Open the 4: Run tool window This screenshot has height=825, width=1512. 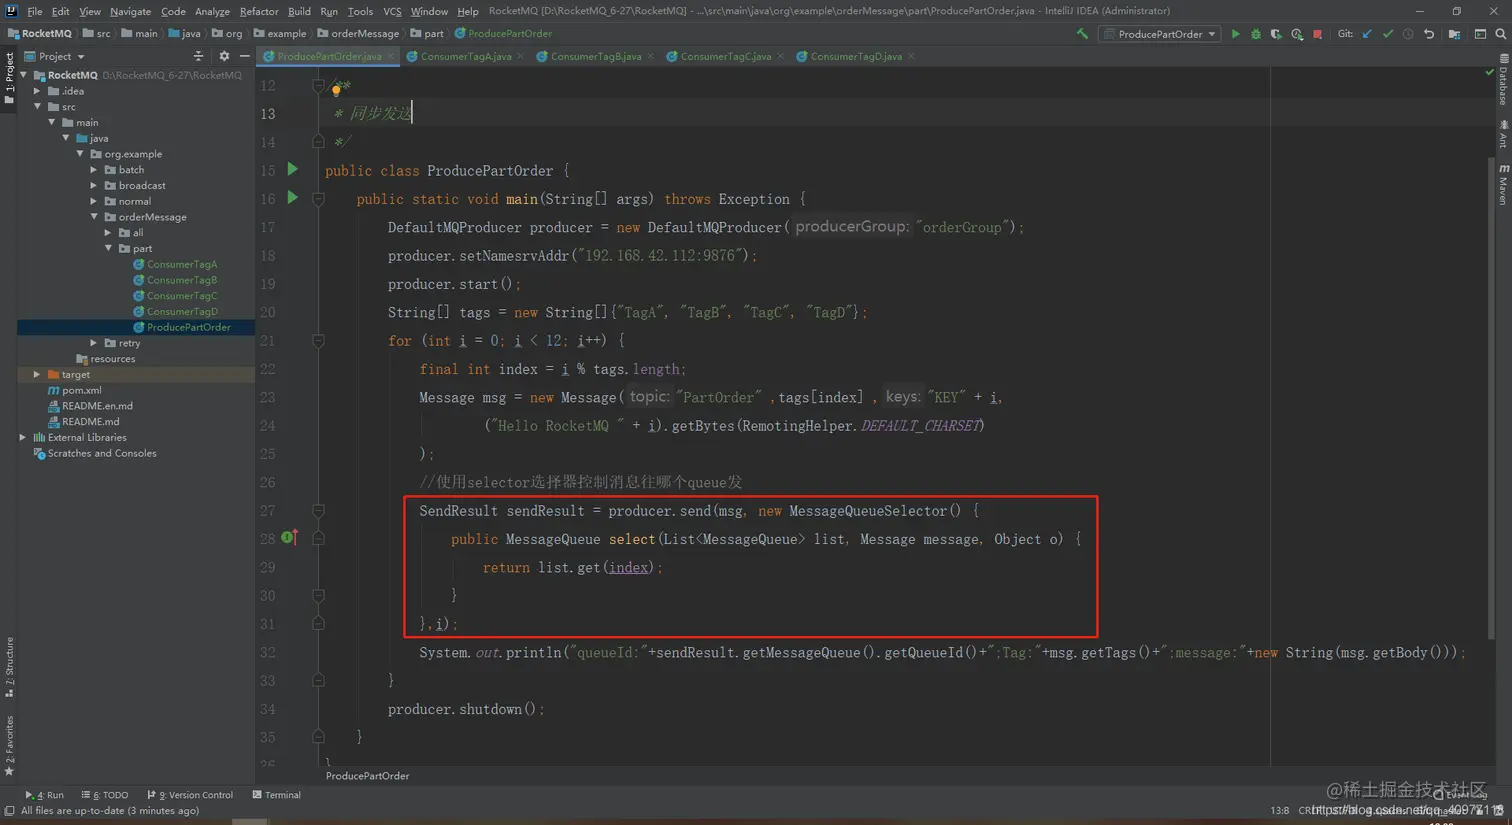(x=45, y=795)
